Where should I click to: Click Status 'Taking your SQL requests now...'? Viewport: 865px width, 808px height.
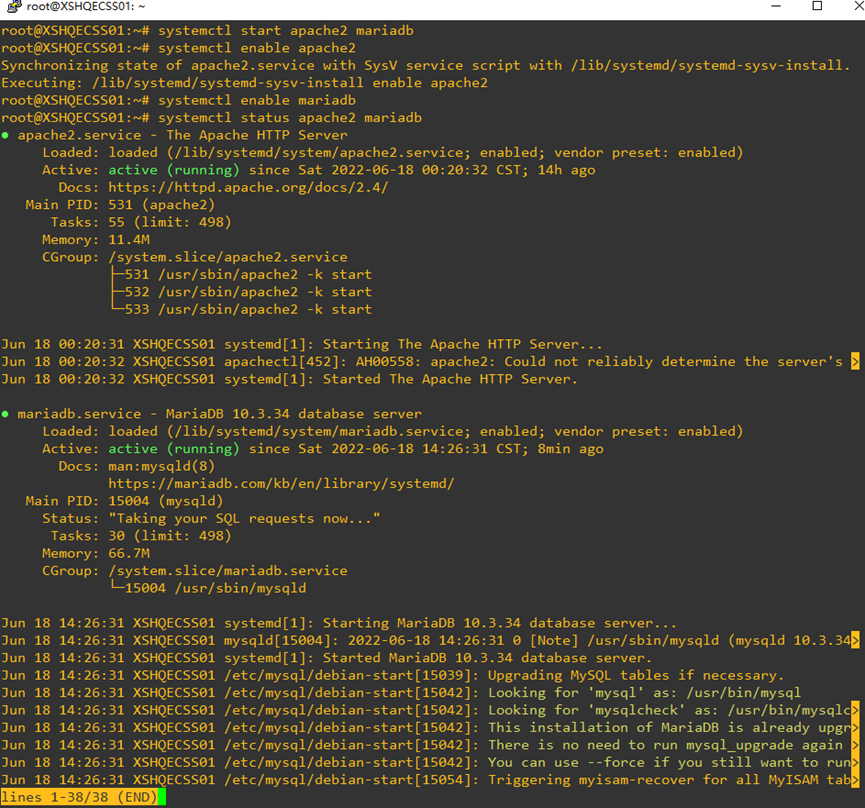coord(244,518)
